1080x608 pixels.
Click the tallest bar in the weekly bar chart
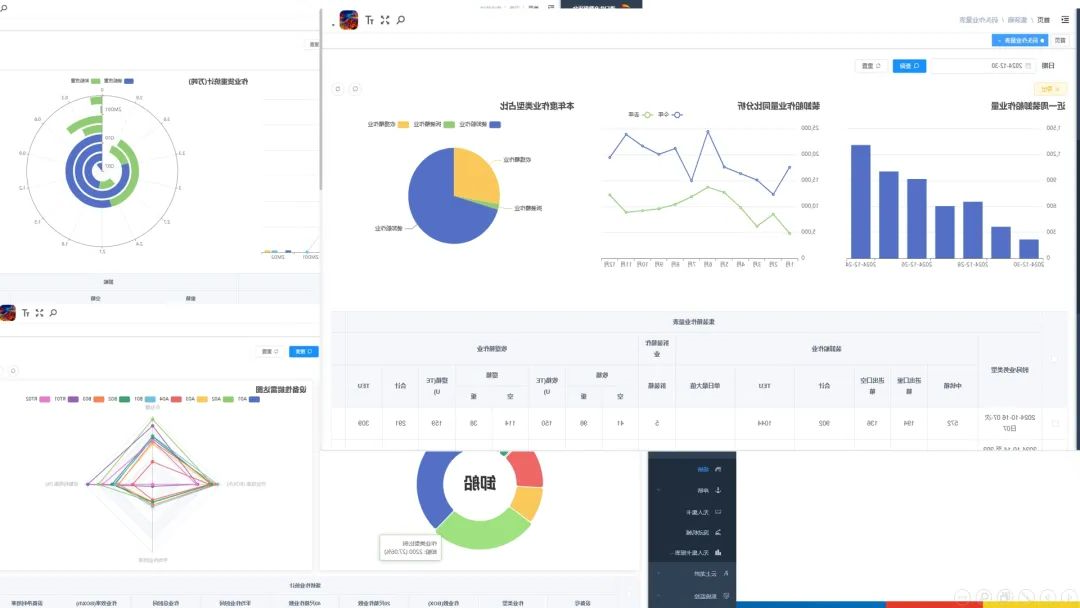click(x=860, y=202)
